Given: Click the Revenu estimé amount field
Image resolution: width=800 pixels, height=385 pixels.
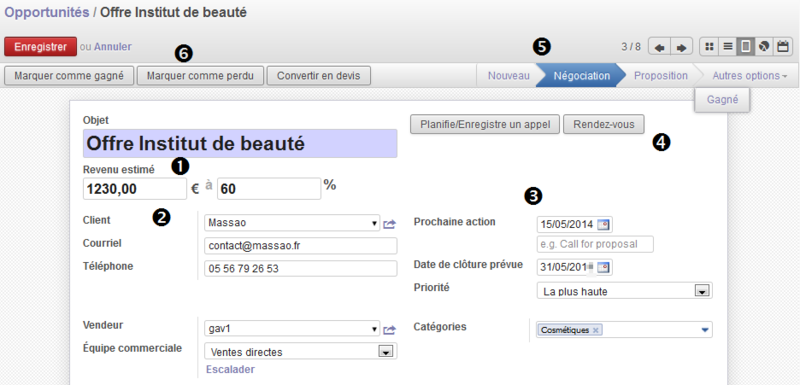Looking at the screenshot, I should (135, 189).
